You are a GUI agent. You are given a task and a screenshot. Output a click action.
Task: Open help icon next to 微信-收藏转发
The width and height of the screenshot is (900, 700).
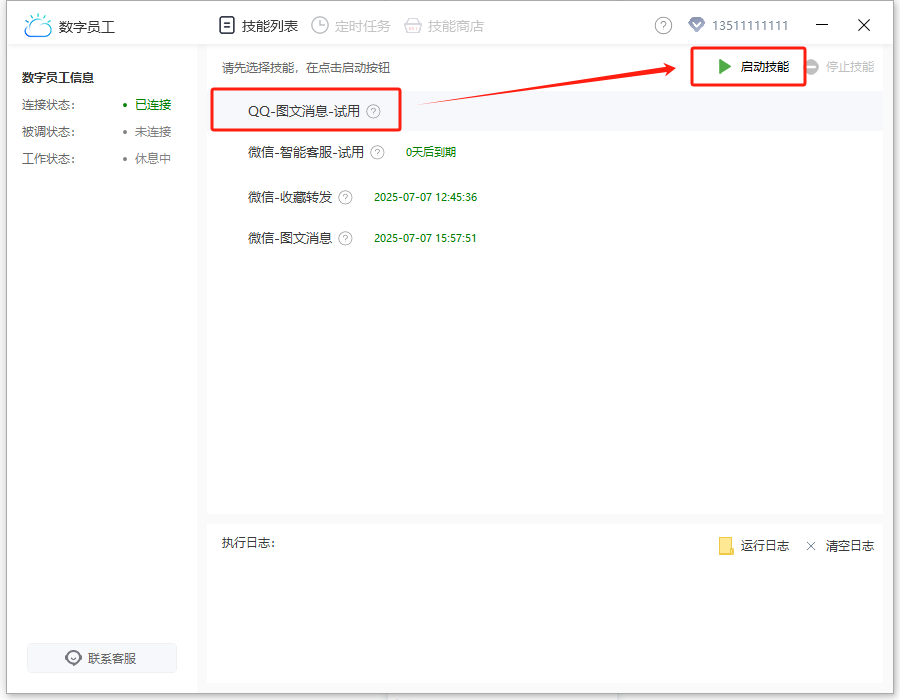tap(345, 197)
